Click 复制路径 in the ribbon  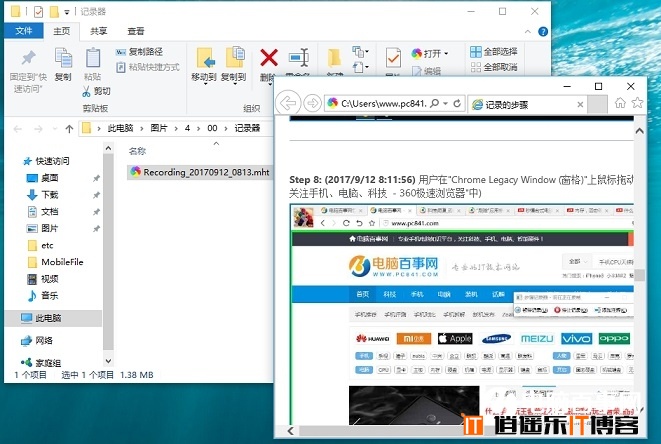(x=139, y=51)
